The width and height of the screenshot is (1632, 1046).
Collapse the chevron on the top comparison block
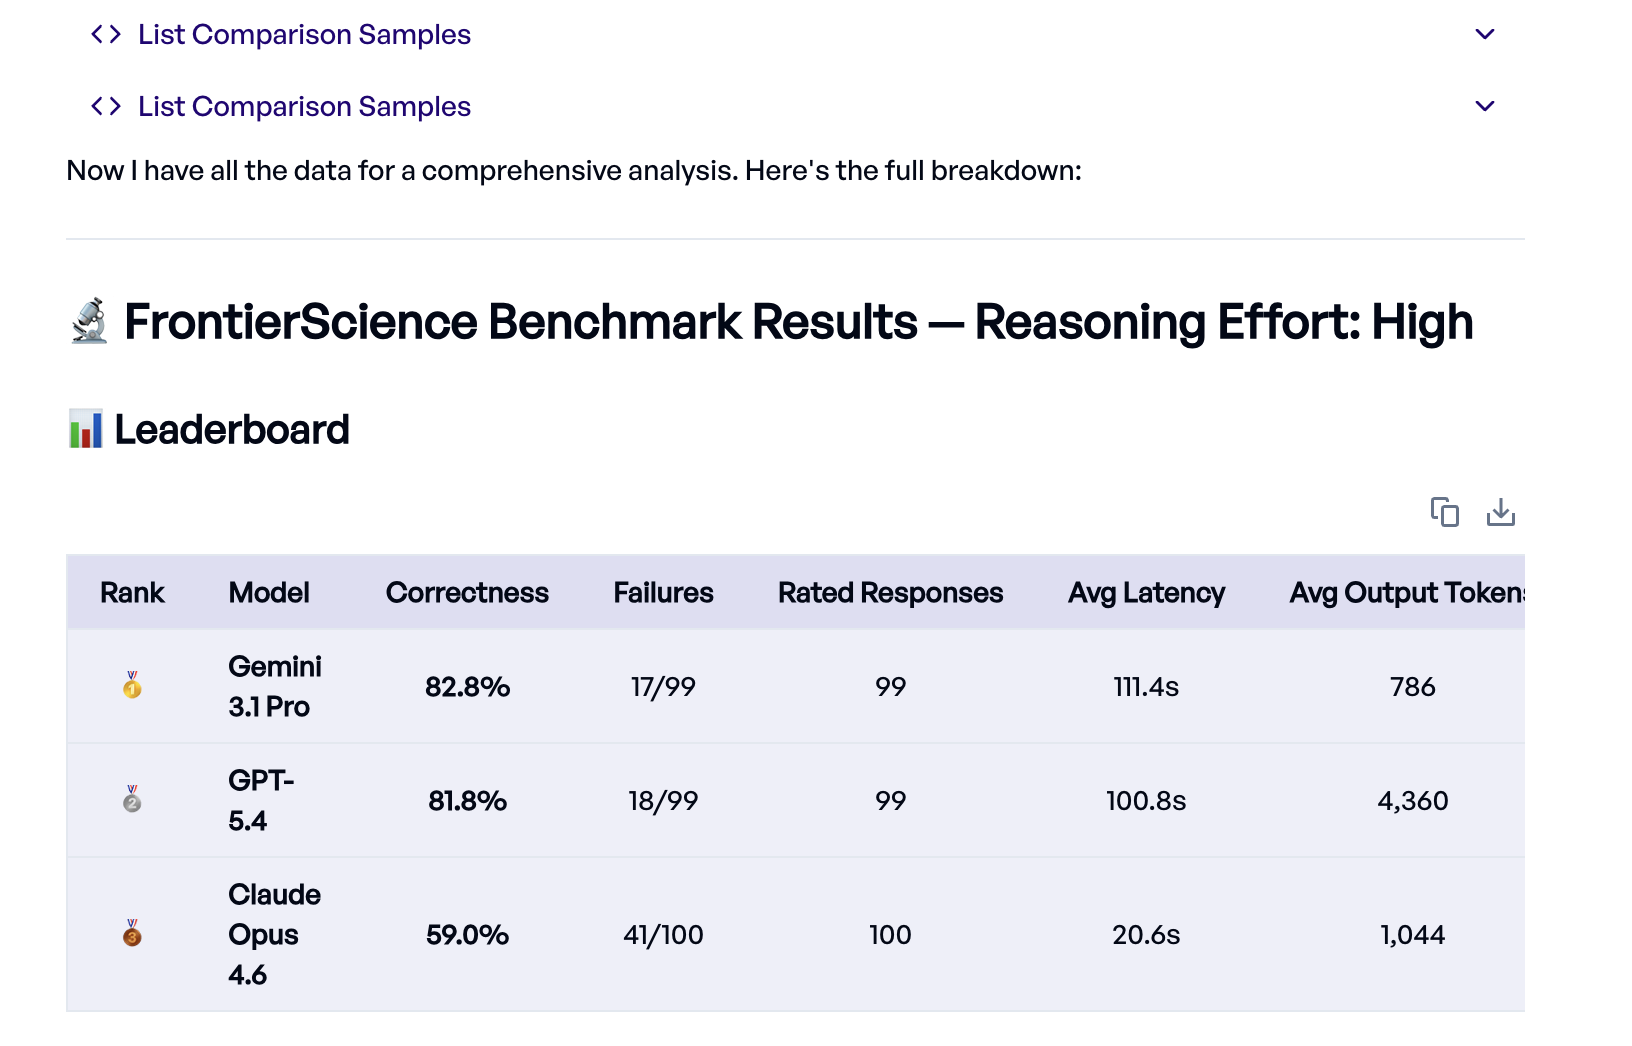[1485, 34]
